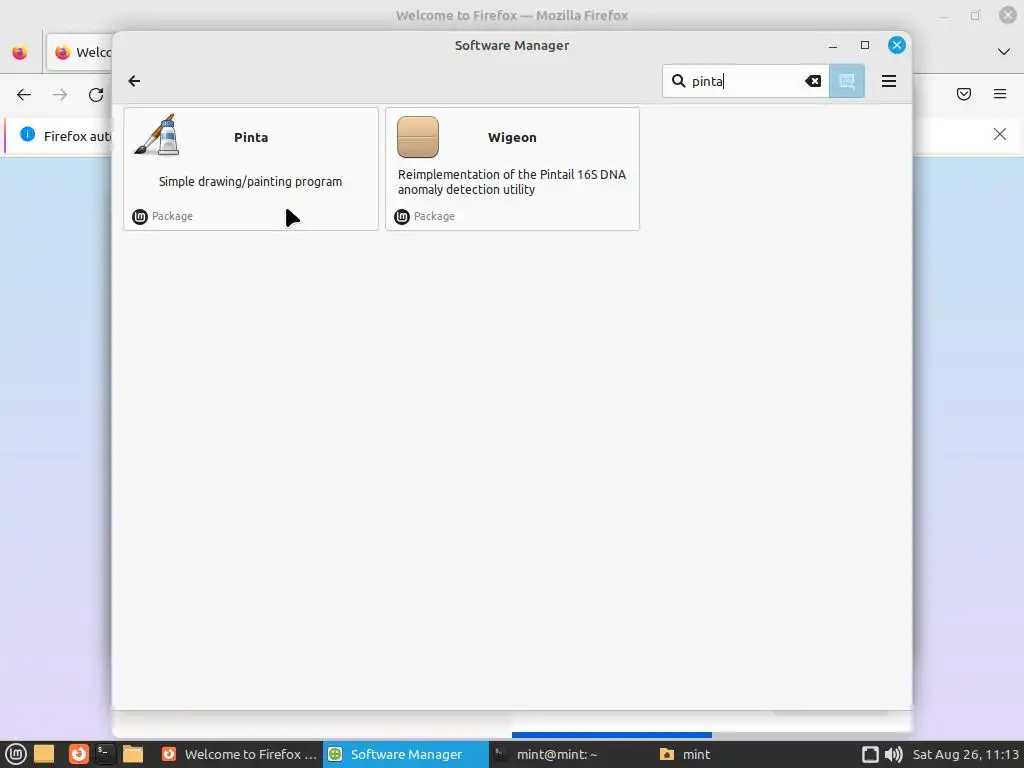
Task: Close the Software Manager window
Action: [897, 45]
